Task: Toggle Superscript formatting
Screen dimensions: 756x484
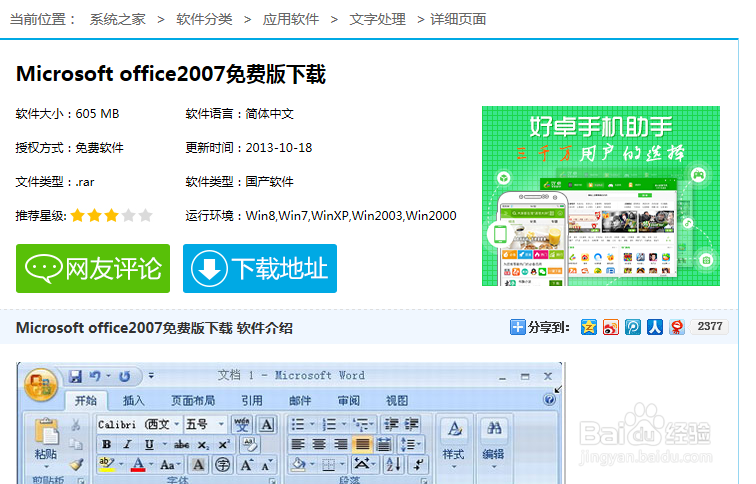Action: click(x=224, y=444)
